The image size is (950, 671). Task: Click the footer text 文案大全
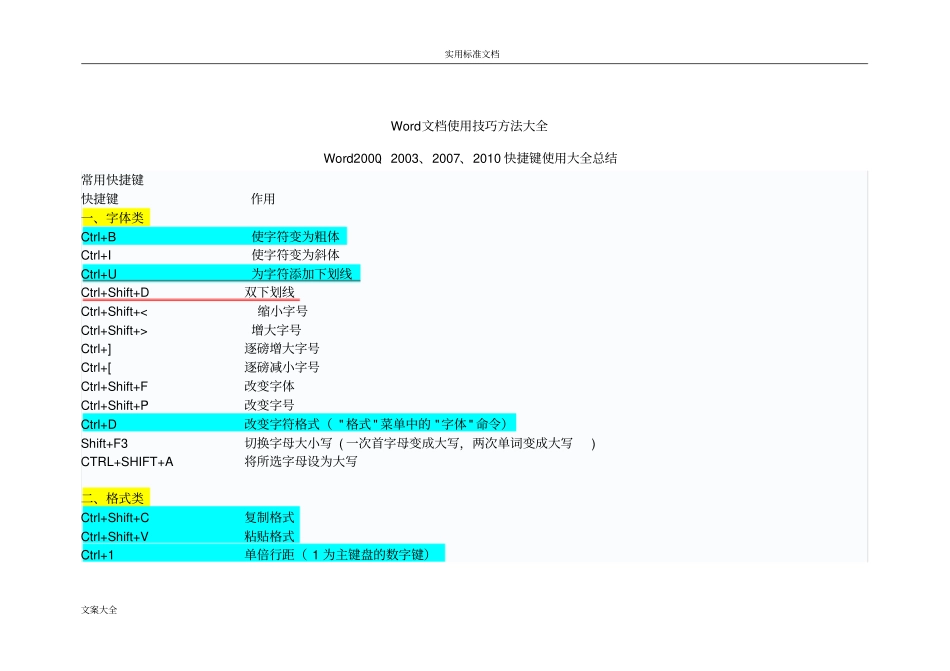pos(99,610)
